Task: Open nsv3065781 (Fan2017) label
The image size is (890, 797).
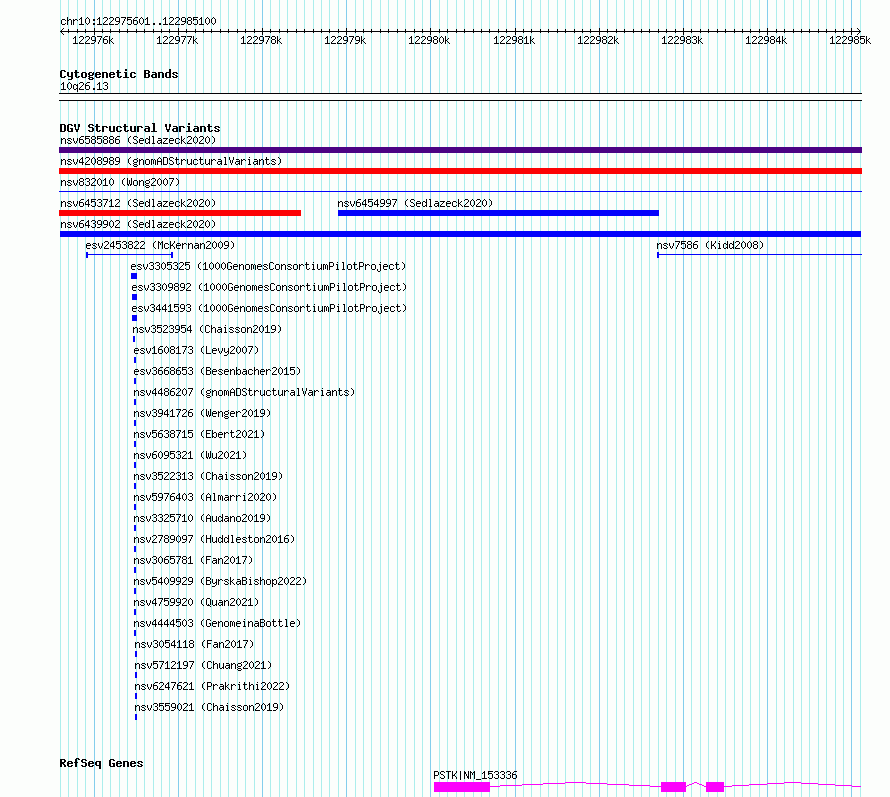Action: (x=194, y=560)
